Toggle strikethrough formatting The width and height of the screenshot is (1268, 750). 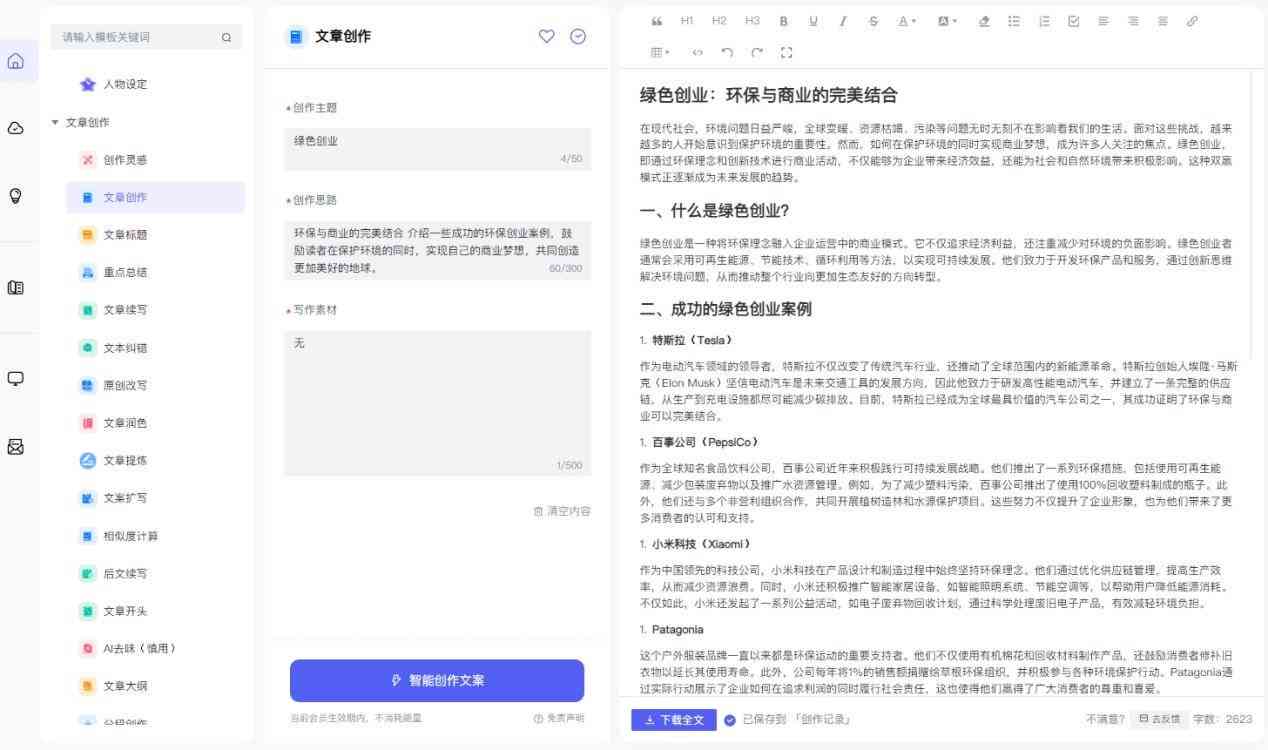[x=873, y=21]
